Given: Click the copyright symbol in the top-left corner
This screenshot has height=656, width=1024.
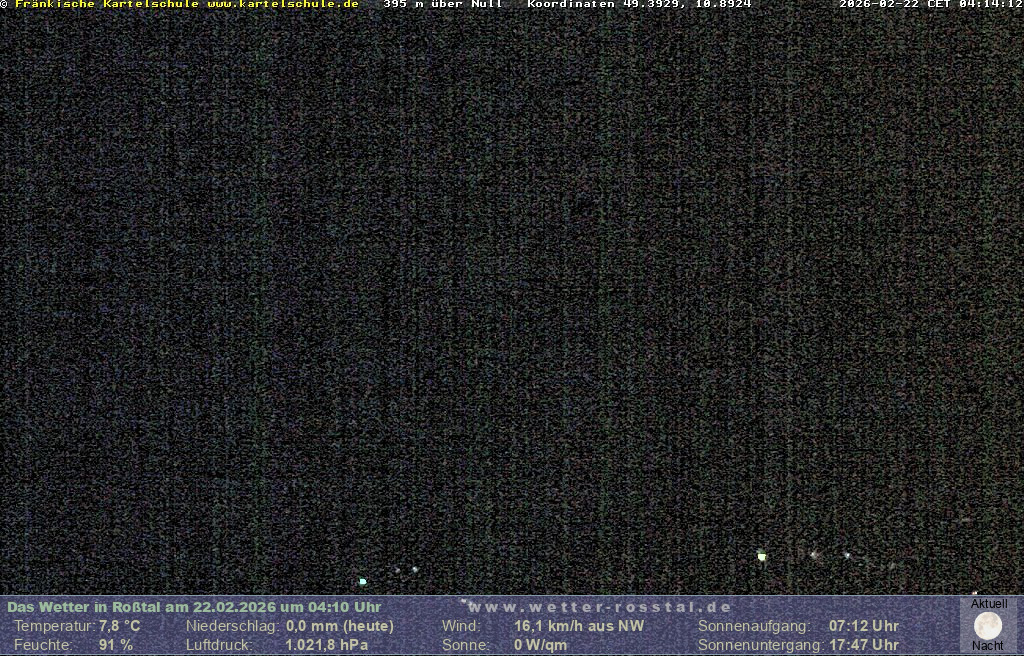Looking at the screenshot, I should (x=4, y=4).
